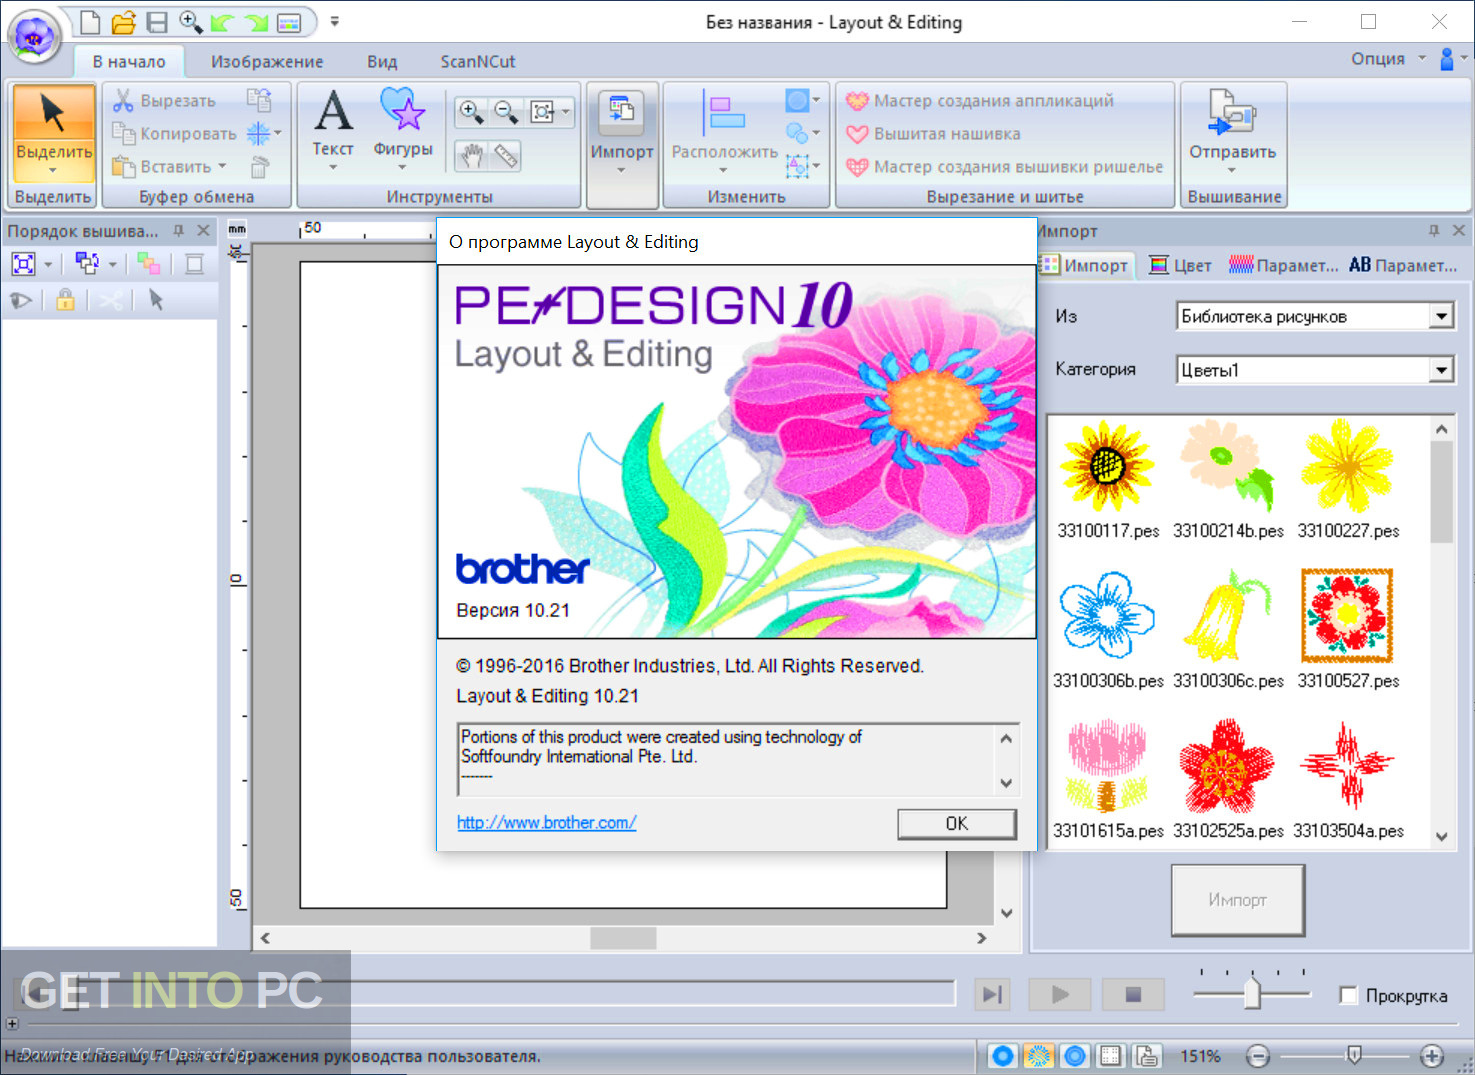1475x1075 pixels.
Task: Create a new blank design file
Action: (x=90, y=21)
